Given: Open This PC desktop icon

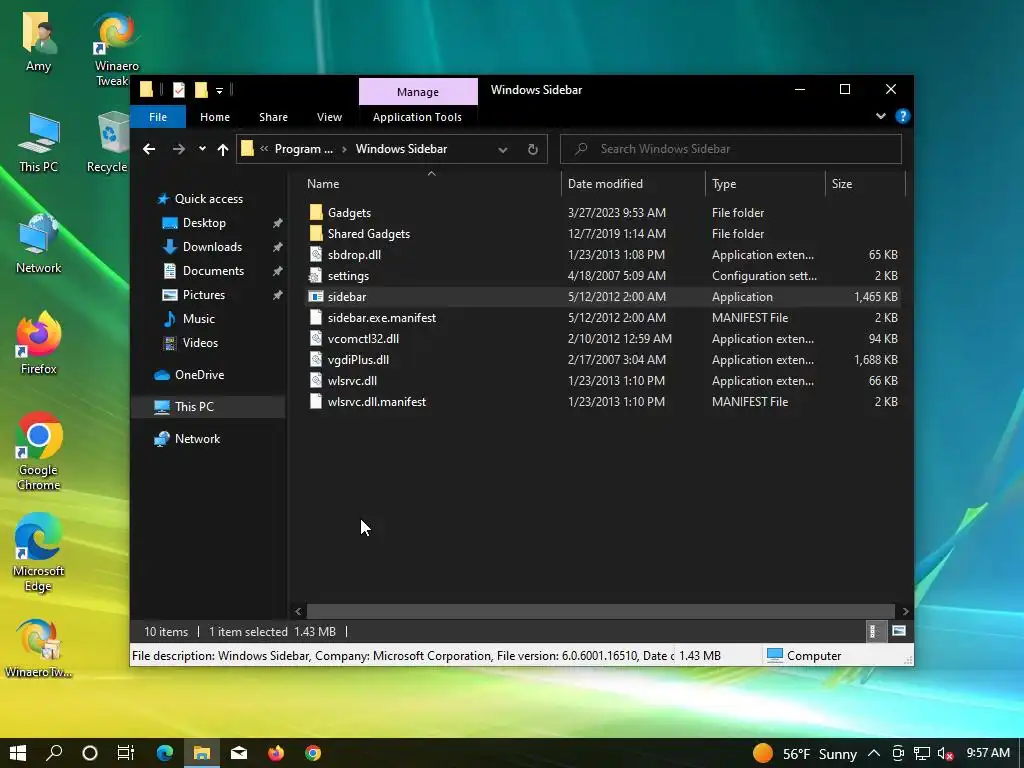Looking at the screenshot, I should click(39, 142).
